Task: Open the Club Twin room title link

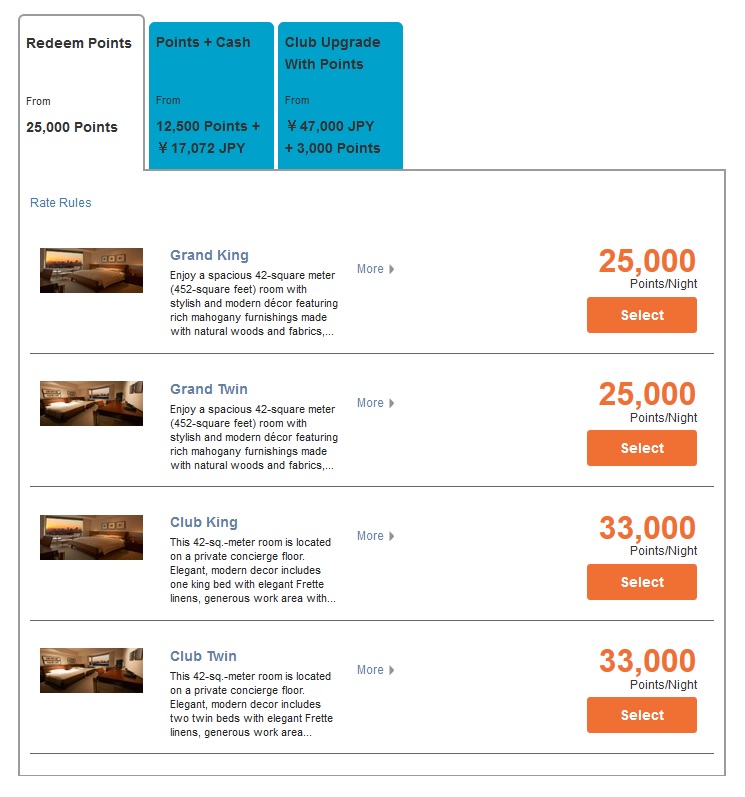Action: (203, 656)
